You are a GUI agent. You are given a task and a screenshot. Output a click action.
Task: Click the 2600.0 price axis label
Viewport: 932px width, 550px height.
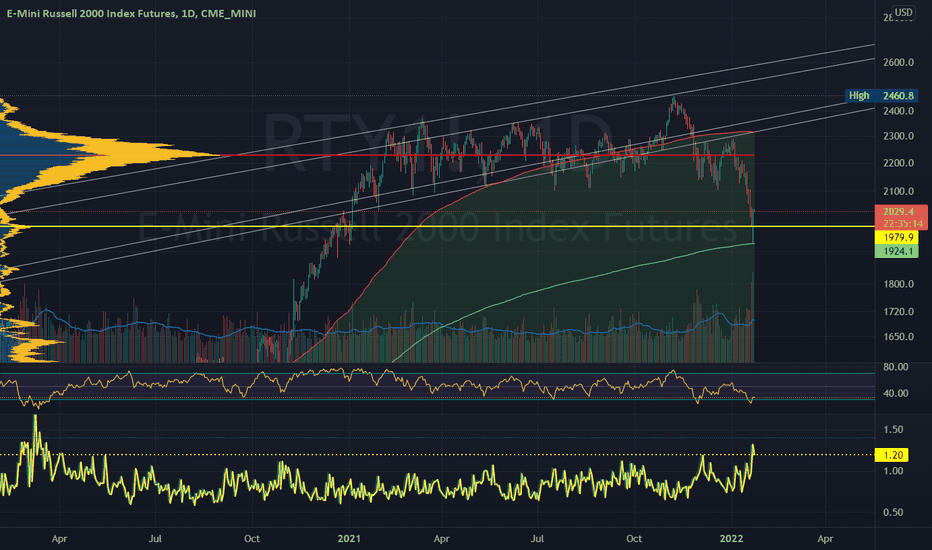[x=898, y=62]
